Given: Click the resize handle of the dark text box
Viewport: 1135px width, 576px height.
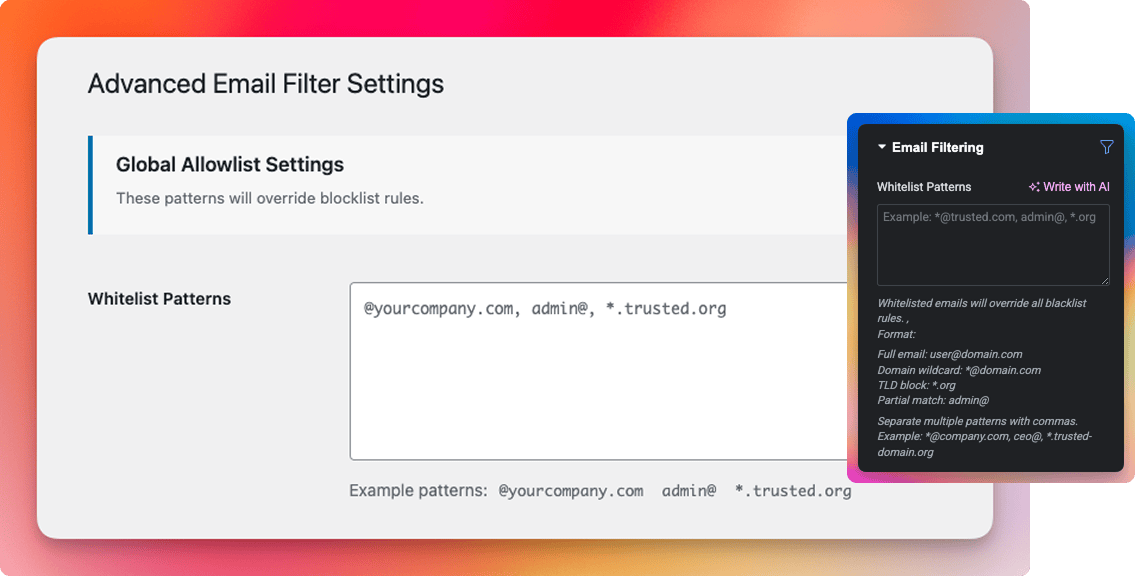Looking at the screenshot, I should 1105,281.
